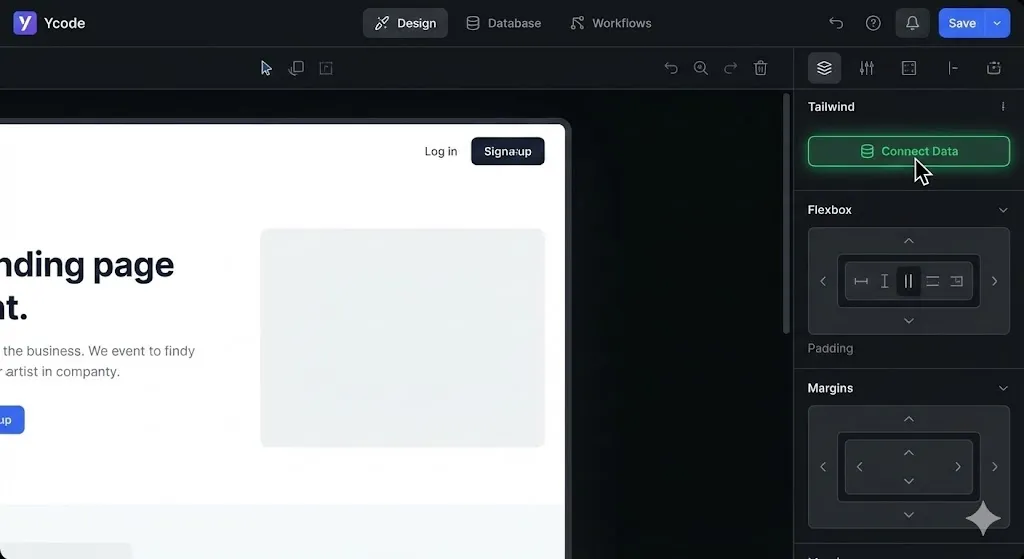1024x559 pixels.
Task: Select the two vertical bars alignment option
Action: [908, 281]
